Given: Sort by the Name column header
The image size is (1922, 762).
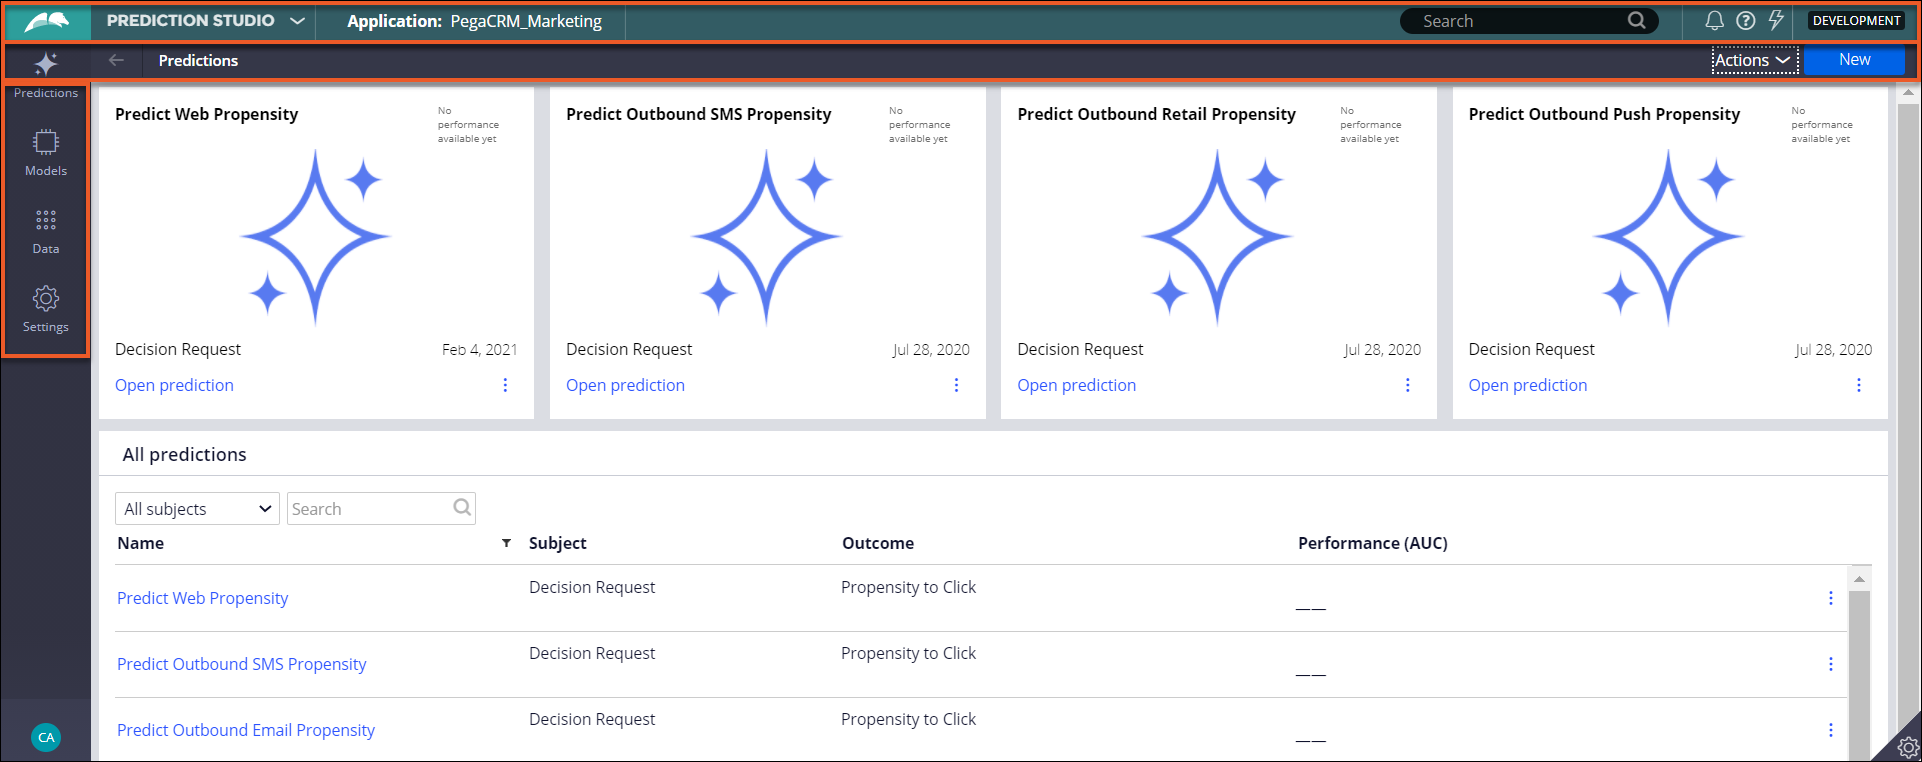Looking at the screenshot, I should point(141,543).
